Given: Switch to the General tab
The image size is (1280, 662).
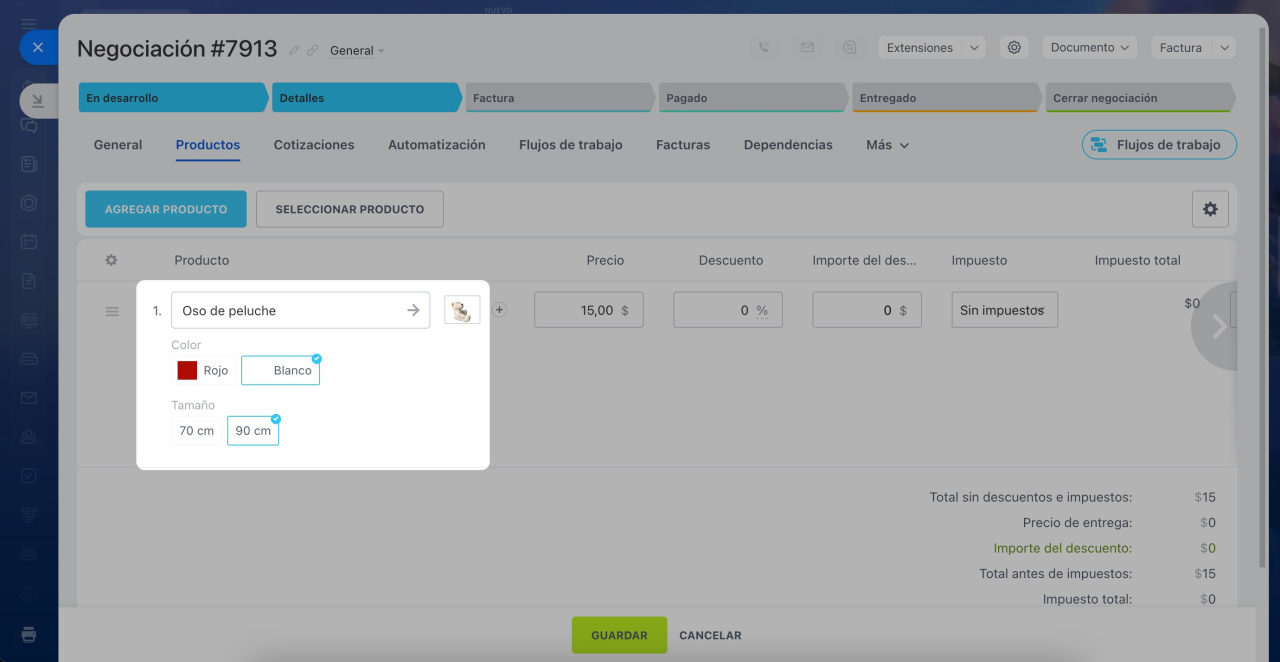Looking at the screenshot, I should point(118,145).
